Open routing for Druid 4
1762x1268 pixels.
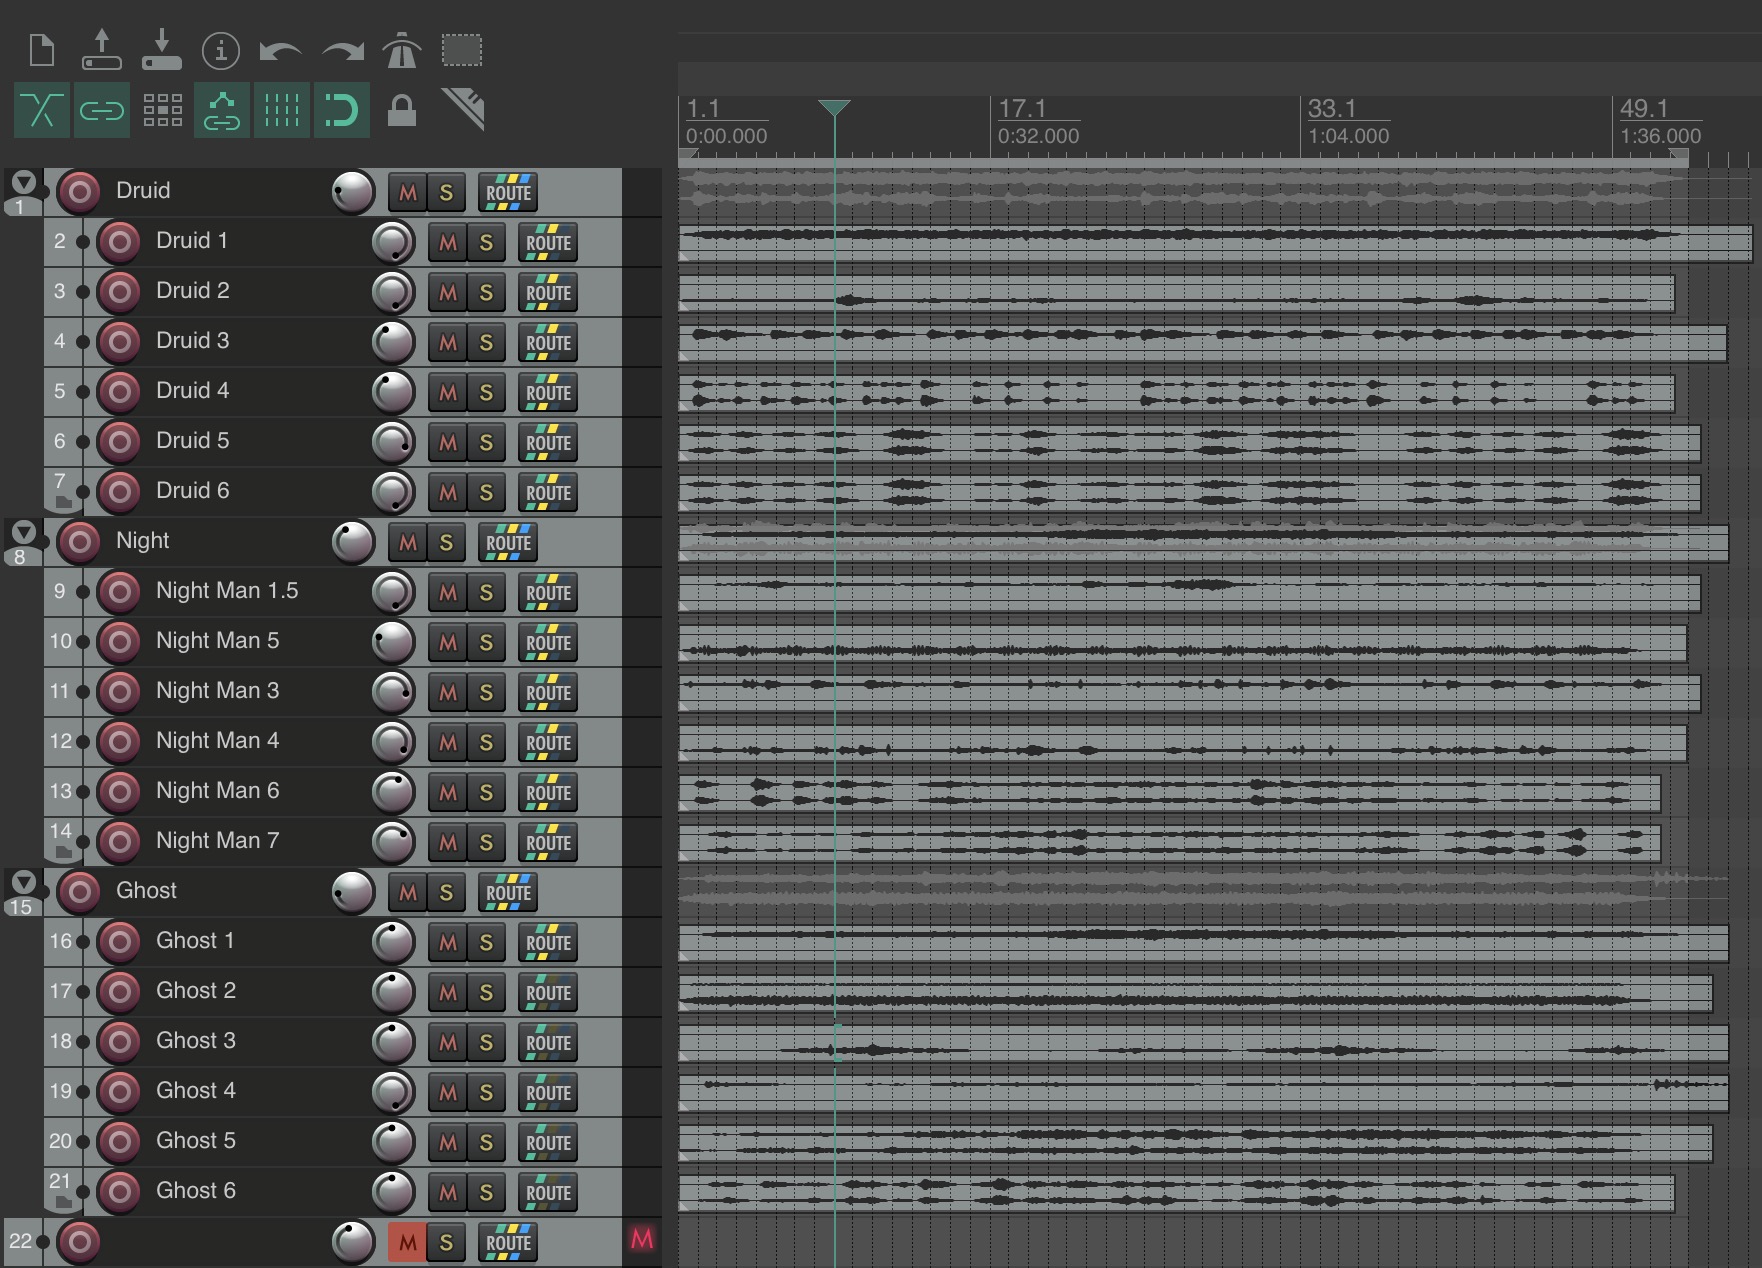pos(548,392)
